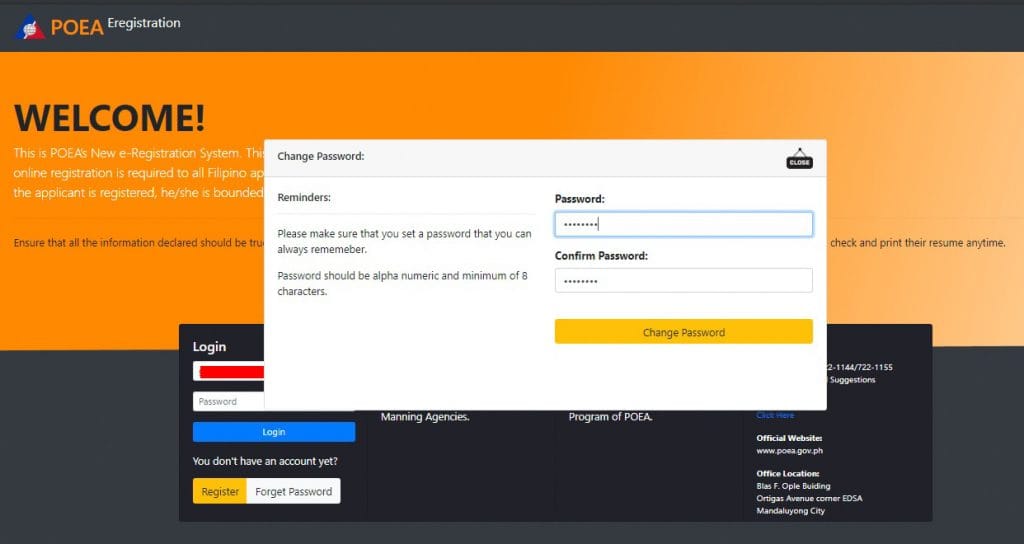Click the Register button

point(219,492)
